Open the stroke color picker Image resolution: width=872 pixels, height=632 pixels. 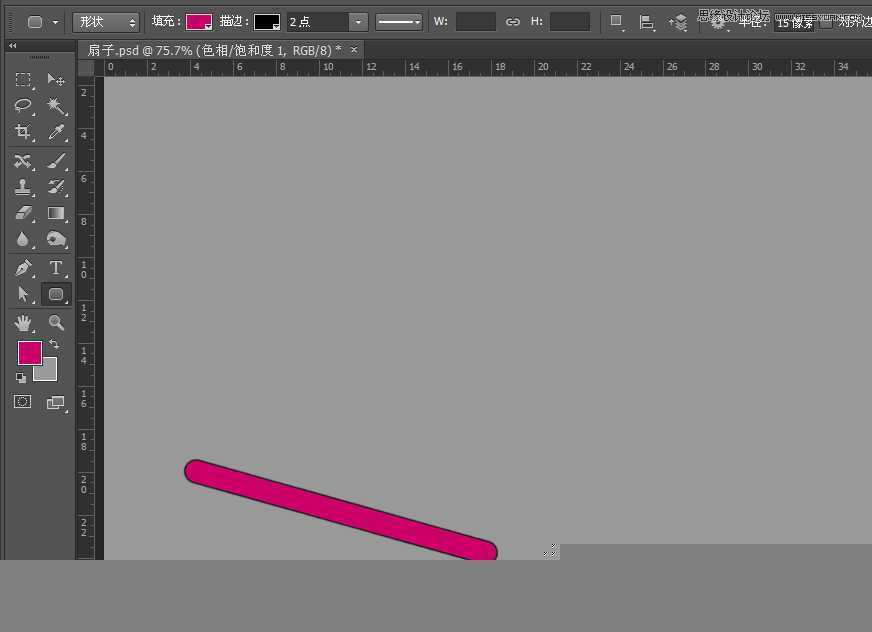tap(267, 22)
